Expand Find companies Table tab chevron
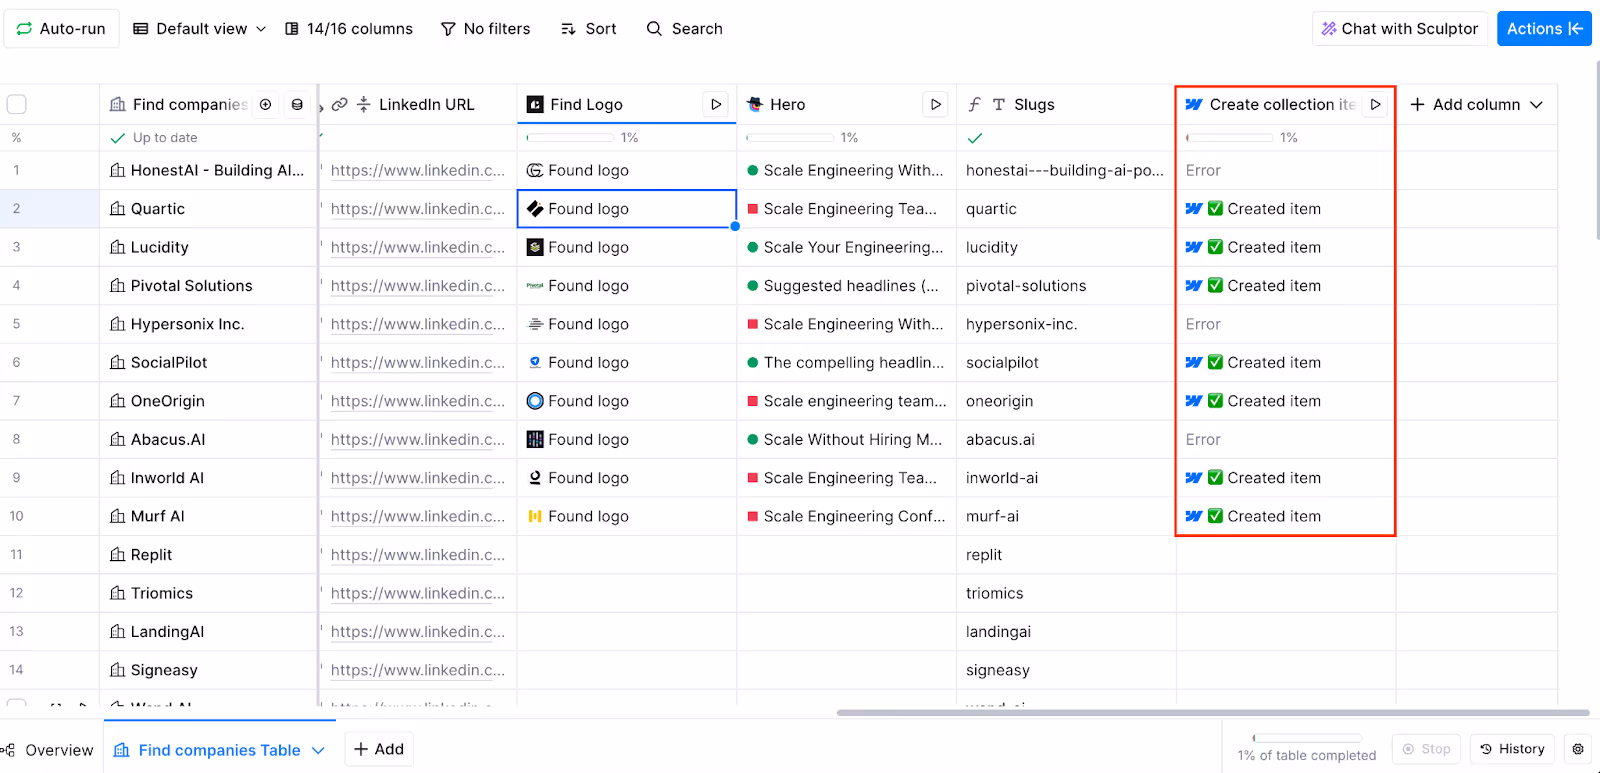The image size is (1600, 773). [x=318, y=750]
